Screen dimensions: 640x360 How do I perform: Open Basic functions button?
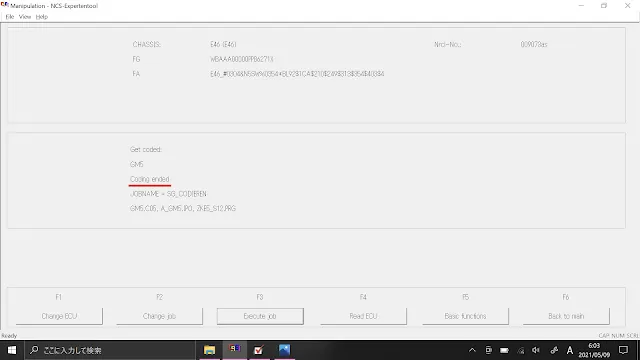(x=465, y=316)
